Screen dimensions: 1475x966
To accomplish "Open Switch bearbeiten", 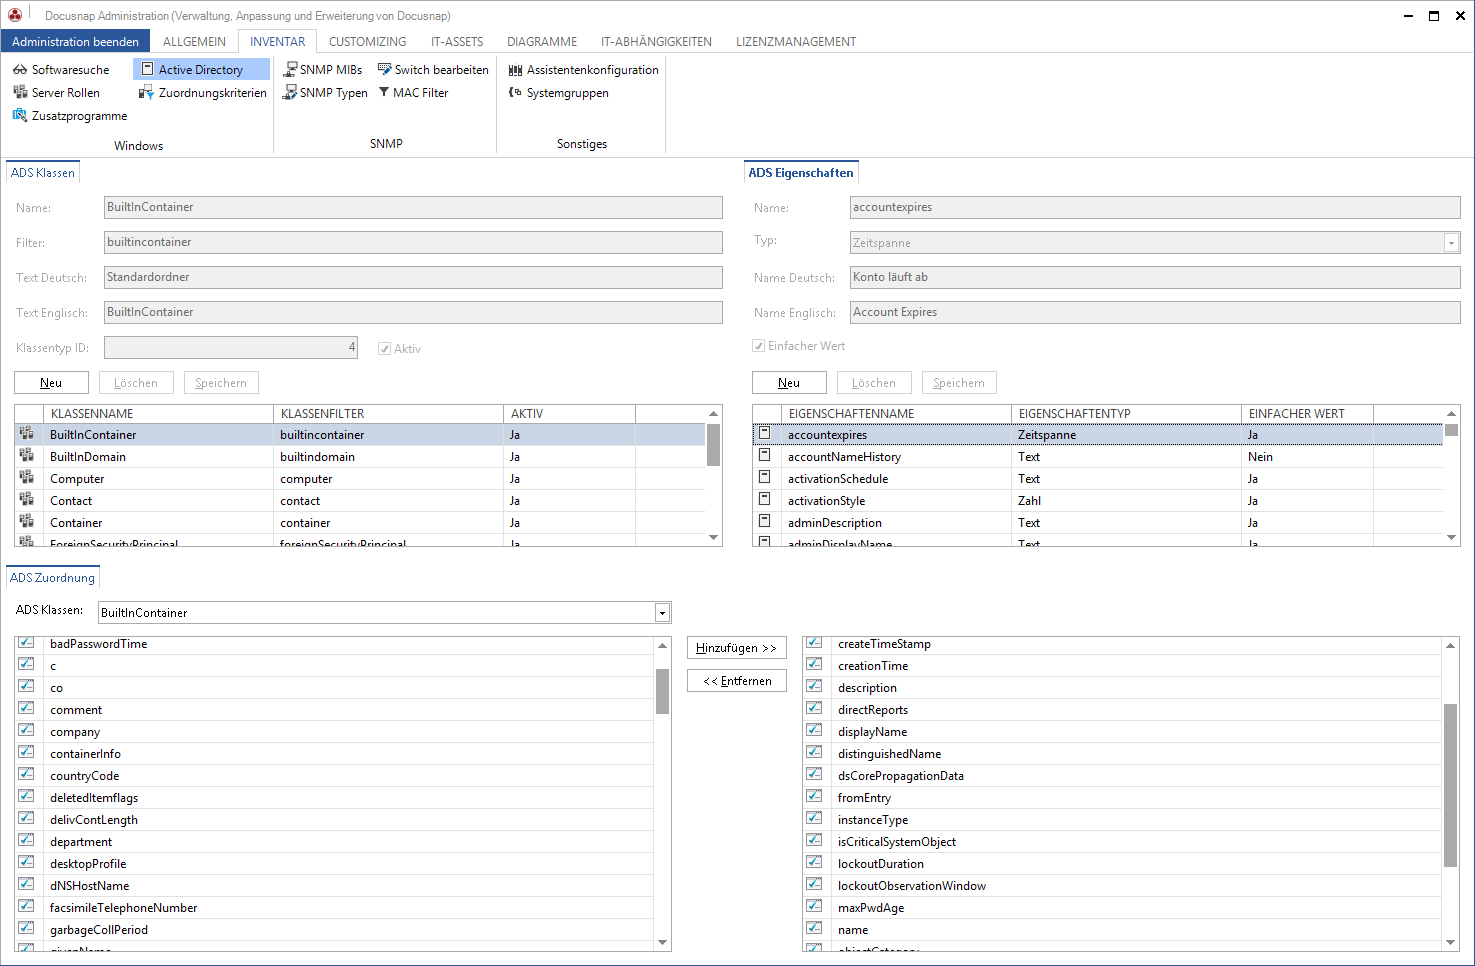I will [x=433, y=70].
